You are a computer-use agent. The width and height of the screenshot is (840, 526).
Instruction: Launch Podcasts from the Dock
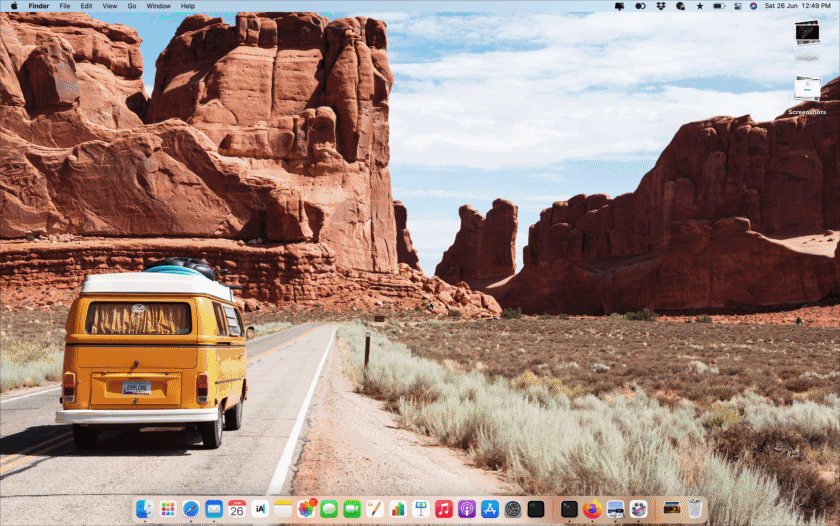pos(467,509)
